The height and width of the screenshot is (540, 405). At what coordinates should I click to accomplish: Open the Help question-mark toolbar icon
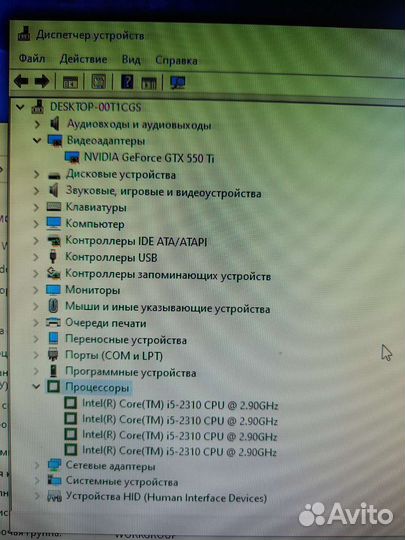tap(127, 82)
